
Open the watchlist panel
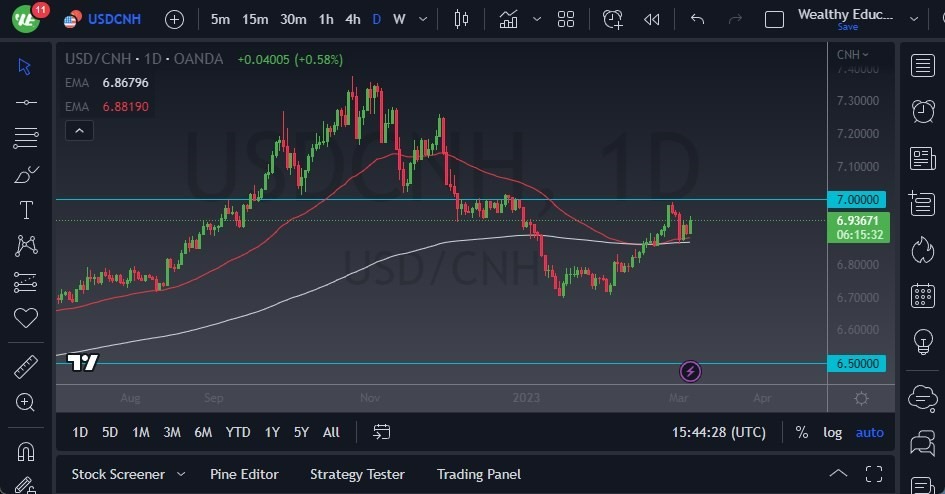coord(923,66)
